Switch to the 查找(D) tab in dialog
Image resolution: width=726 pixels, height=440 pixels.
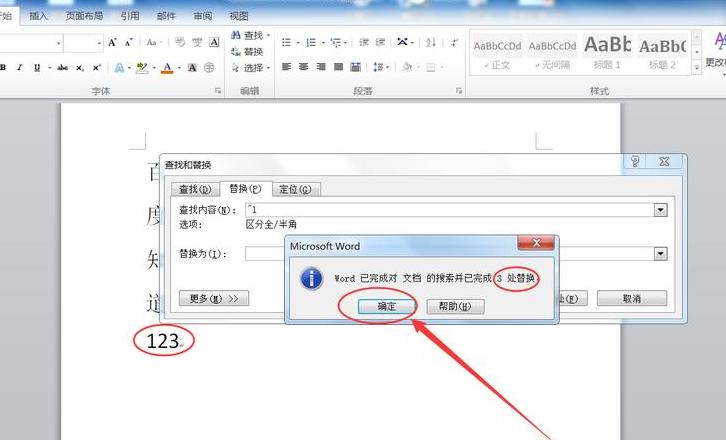coord(195,189)
